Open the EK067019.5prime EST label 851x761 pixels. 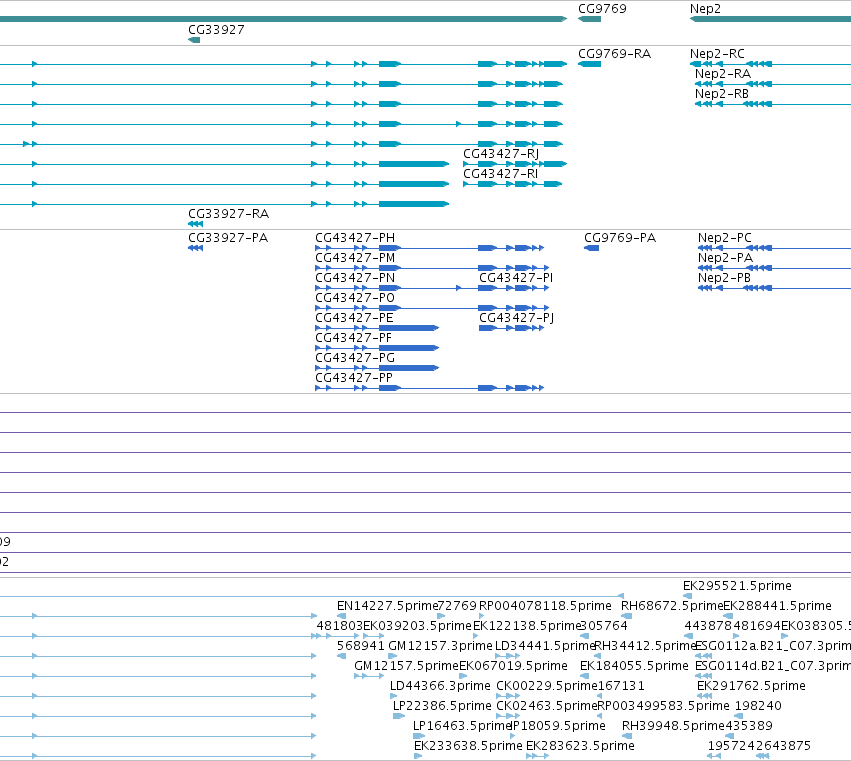(513, 666)
